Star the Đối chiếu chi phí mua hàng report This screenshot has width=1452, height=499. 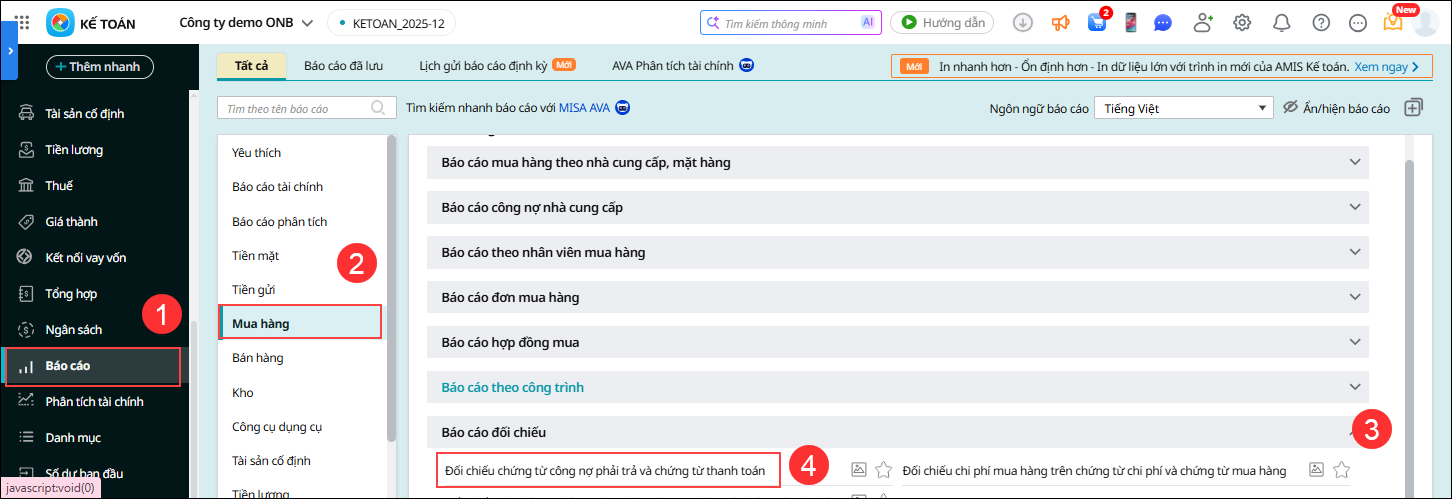[1342, 469]
